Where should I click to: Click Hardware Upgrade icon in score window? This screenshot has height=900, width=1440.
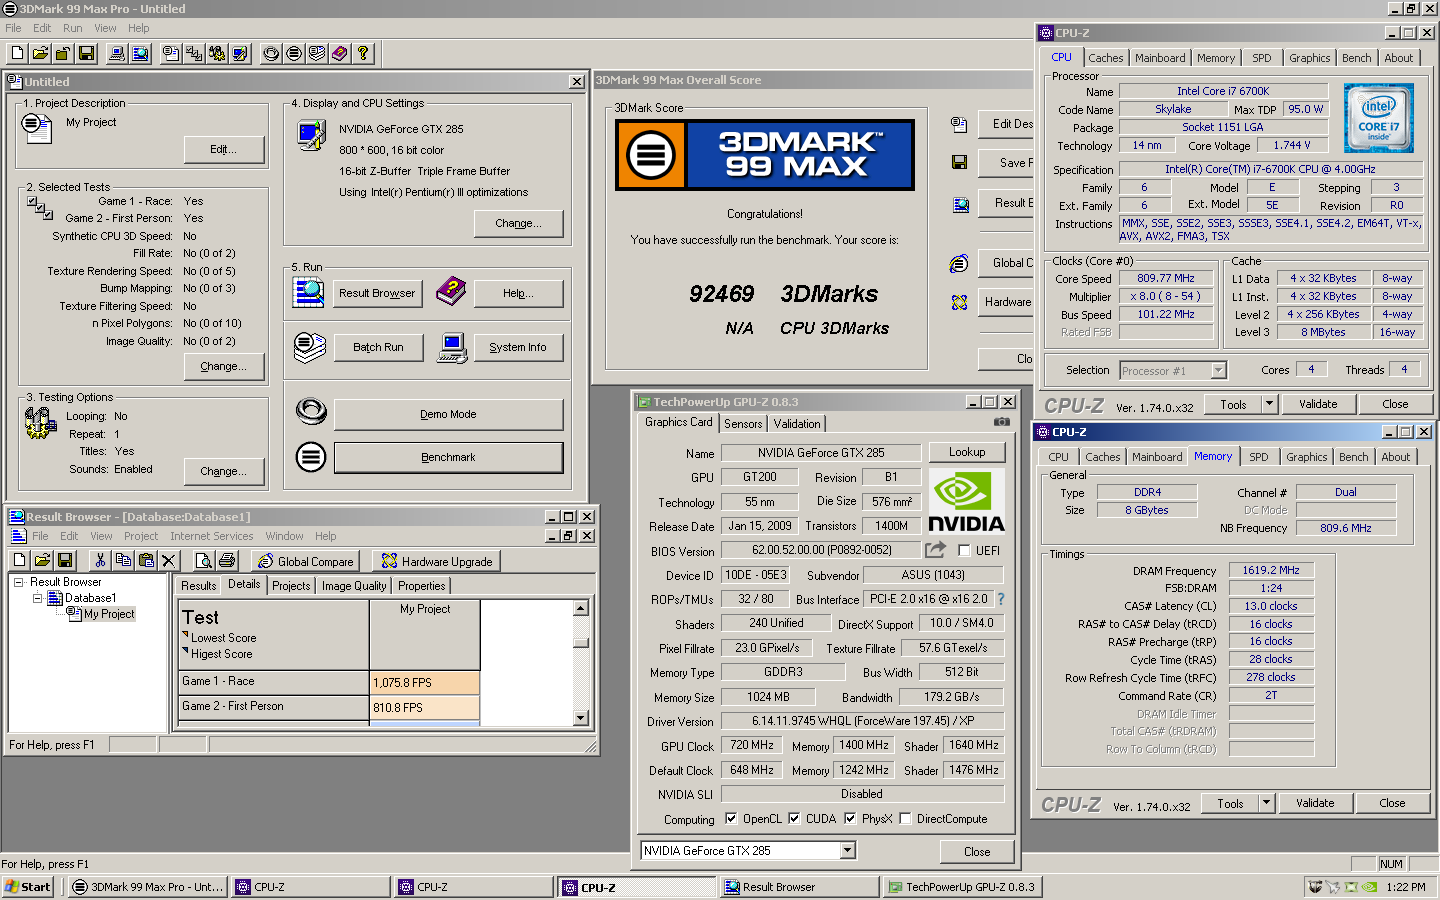[x=959, y=302]
